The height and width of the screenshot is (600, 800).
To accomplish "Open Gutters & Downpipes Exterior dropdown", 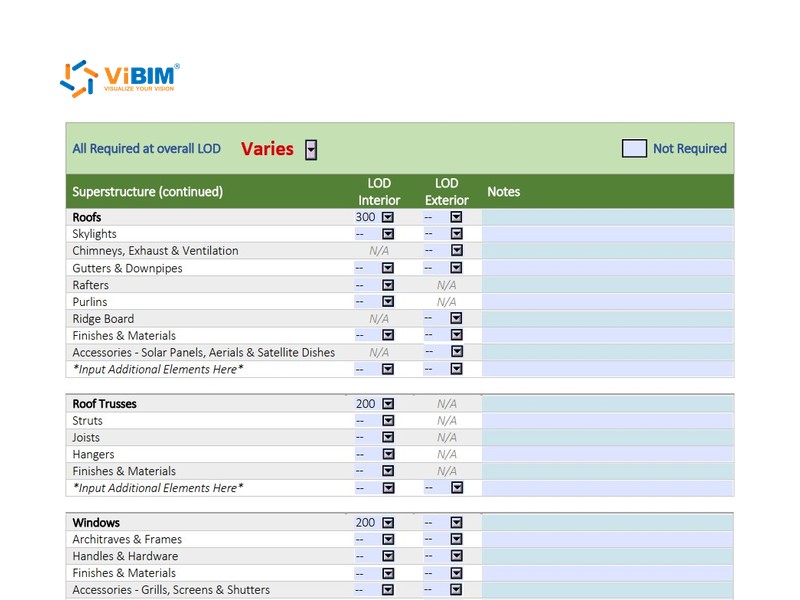I will [456, 268].
